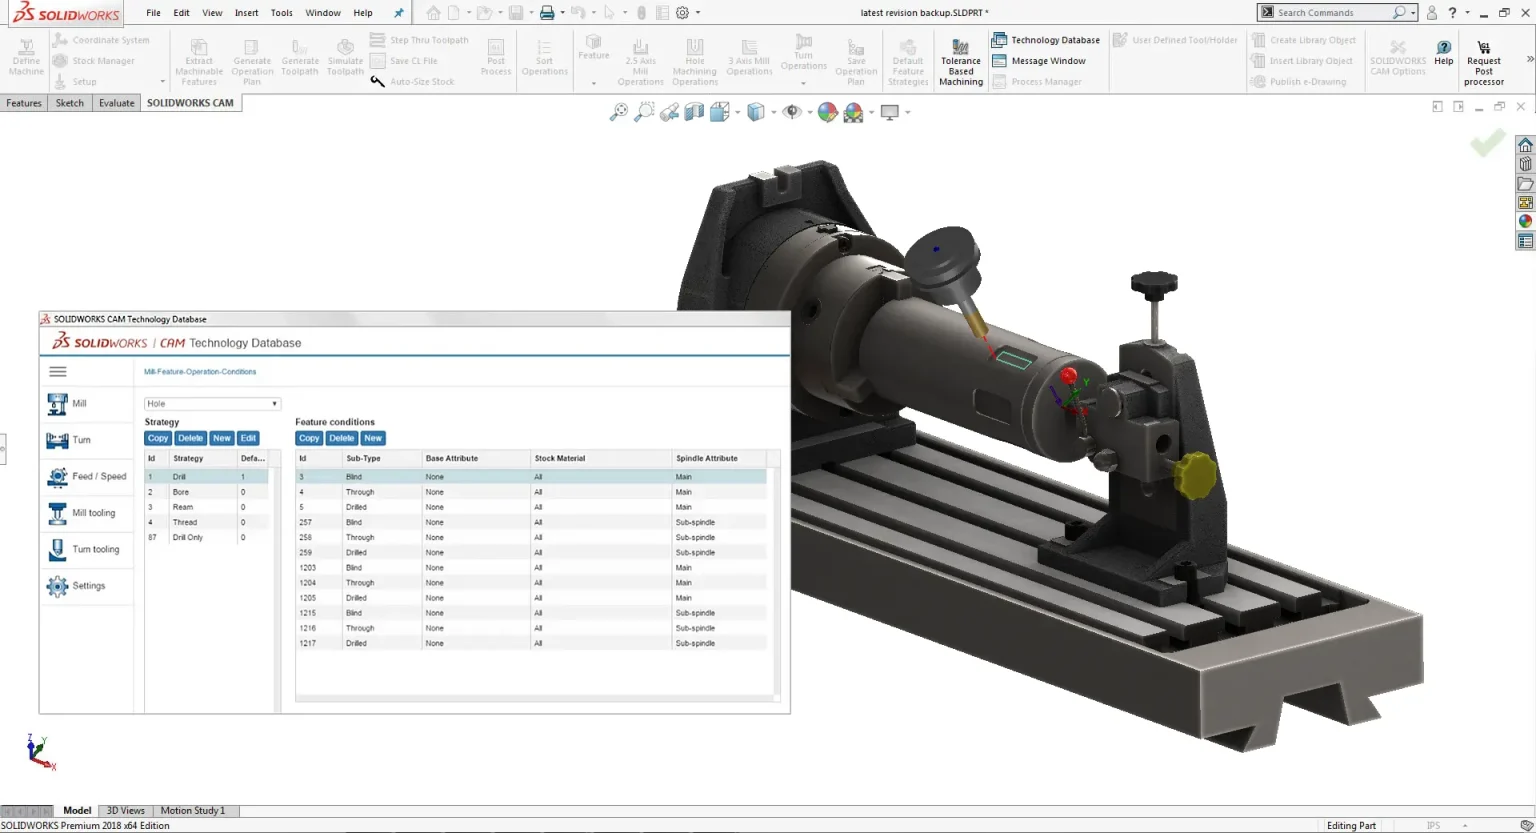Expand the print options dropdown arrow
The width and height of the screenshot is (1536, 833).
coord(562,13)
